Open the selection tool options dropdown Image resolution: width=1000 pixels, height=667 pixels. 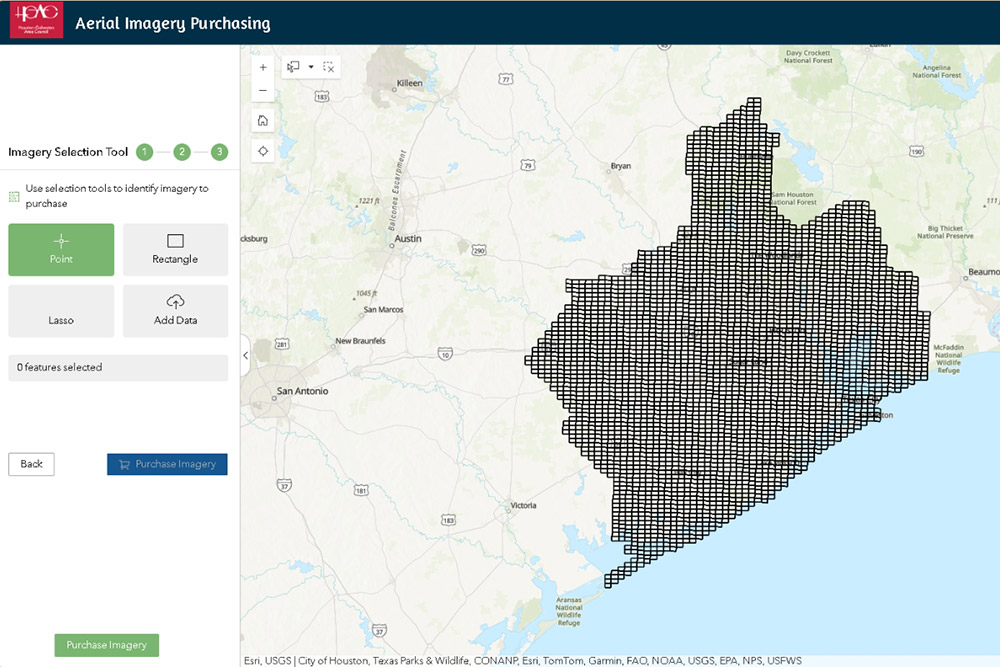pos(310,66)
